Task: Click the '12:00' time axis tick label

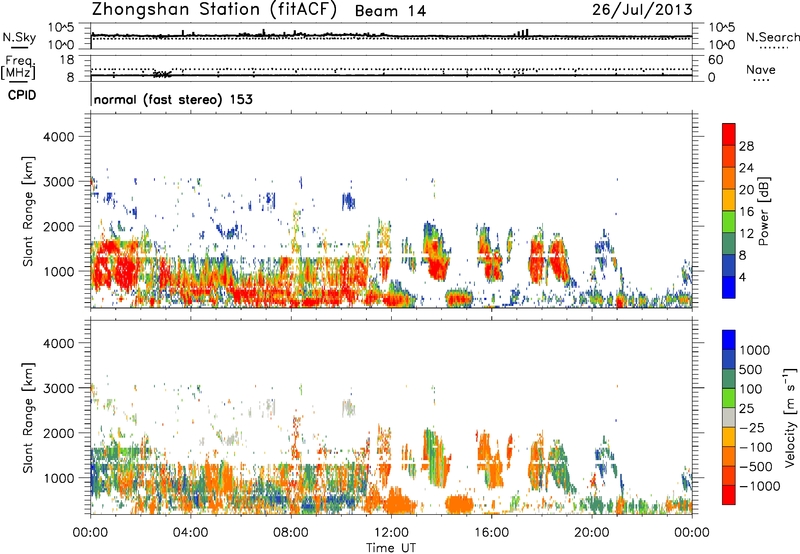Action: [x=391, y=533]
